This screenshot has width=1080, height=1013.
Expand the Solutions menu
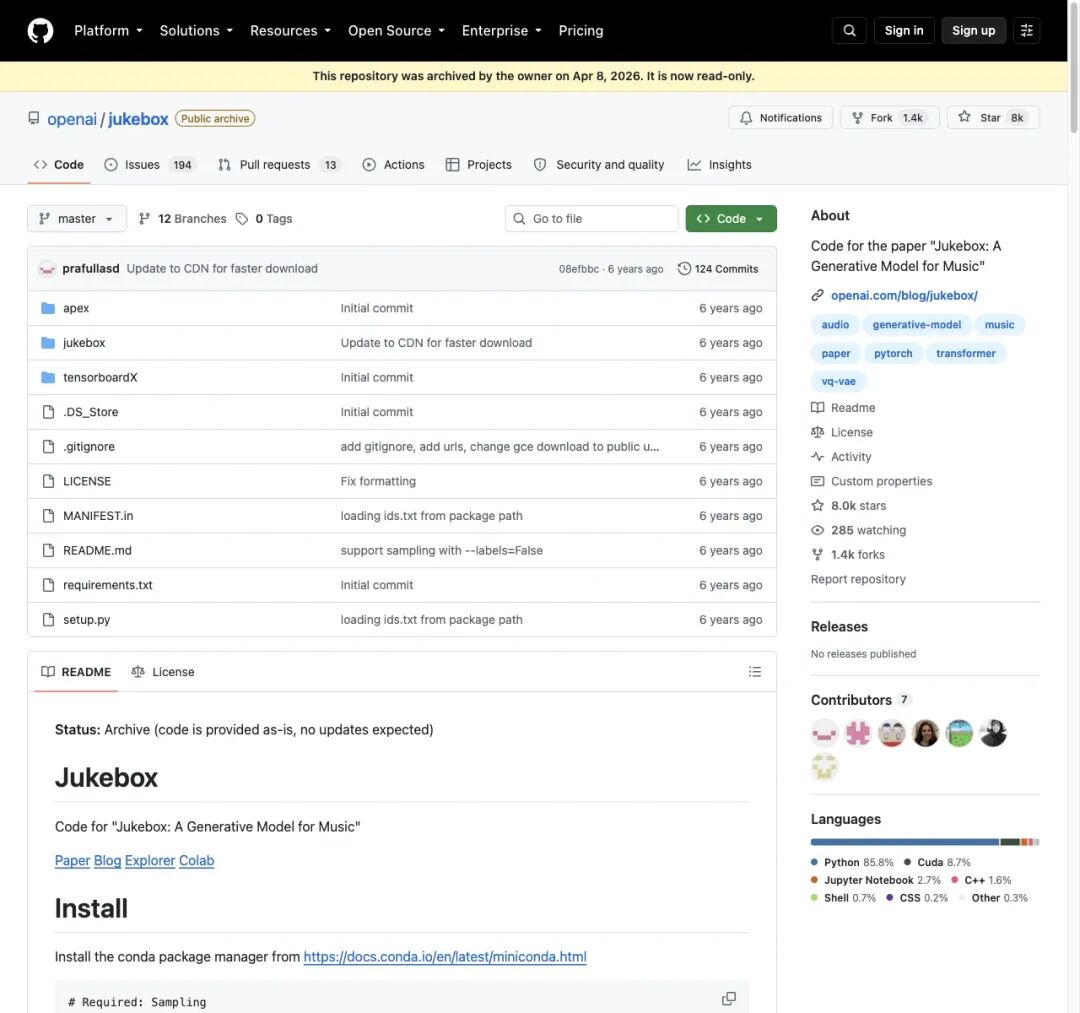[x=196, y=30]
